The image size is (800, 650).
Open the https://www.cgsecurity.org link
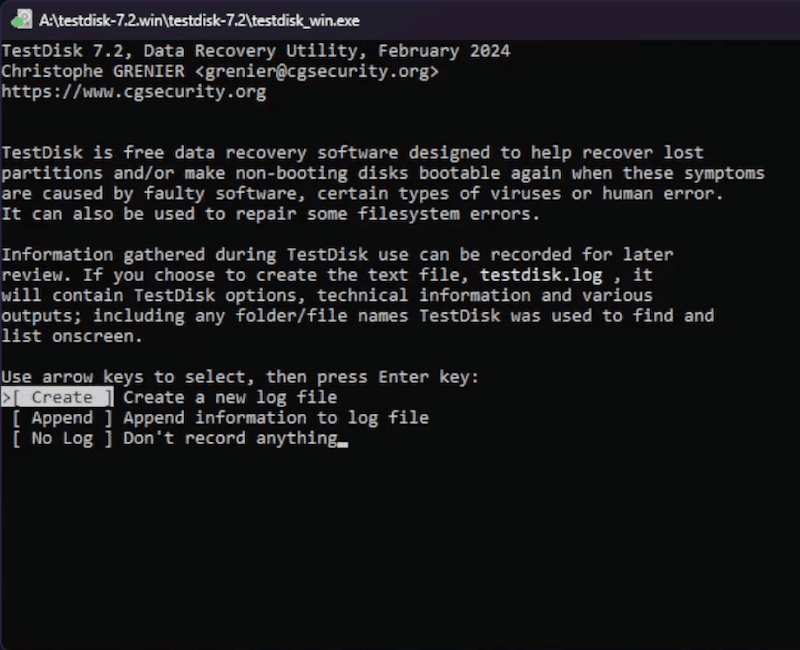(134, 92)
